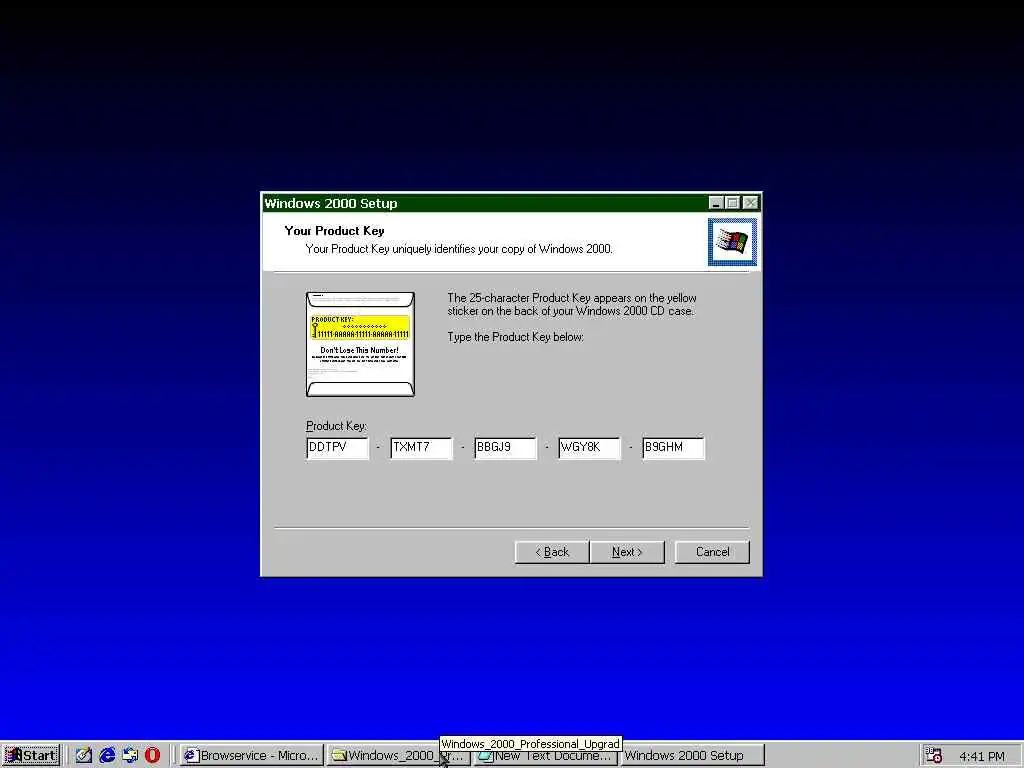This screenshot has height=768, width=1024.
Task: Click the Product Key sticker illustration
Action: click(360, 344)
